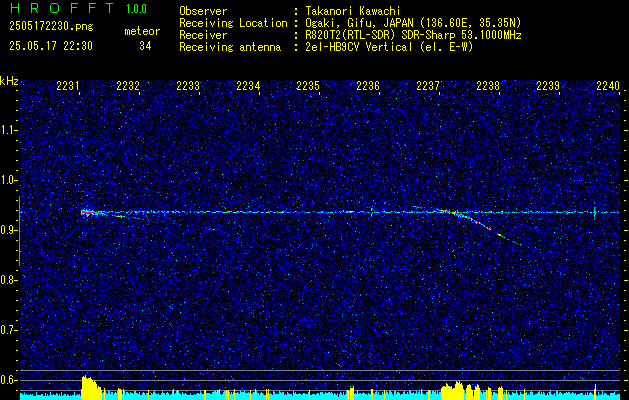Click the HROFFT title text
This screenshot has width=629, height=400.
coord(62,8)
